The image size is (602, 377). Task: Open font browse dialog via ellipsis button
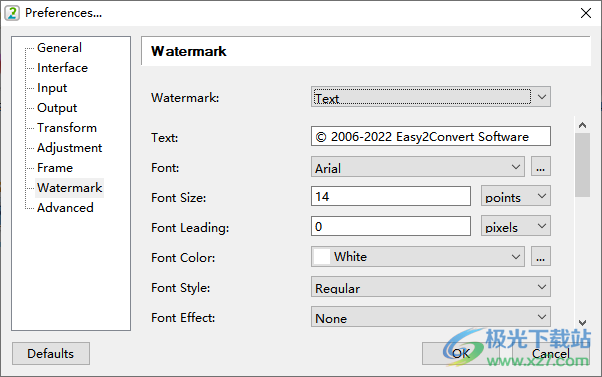tap(541, 167)
